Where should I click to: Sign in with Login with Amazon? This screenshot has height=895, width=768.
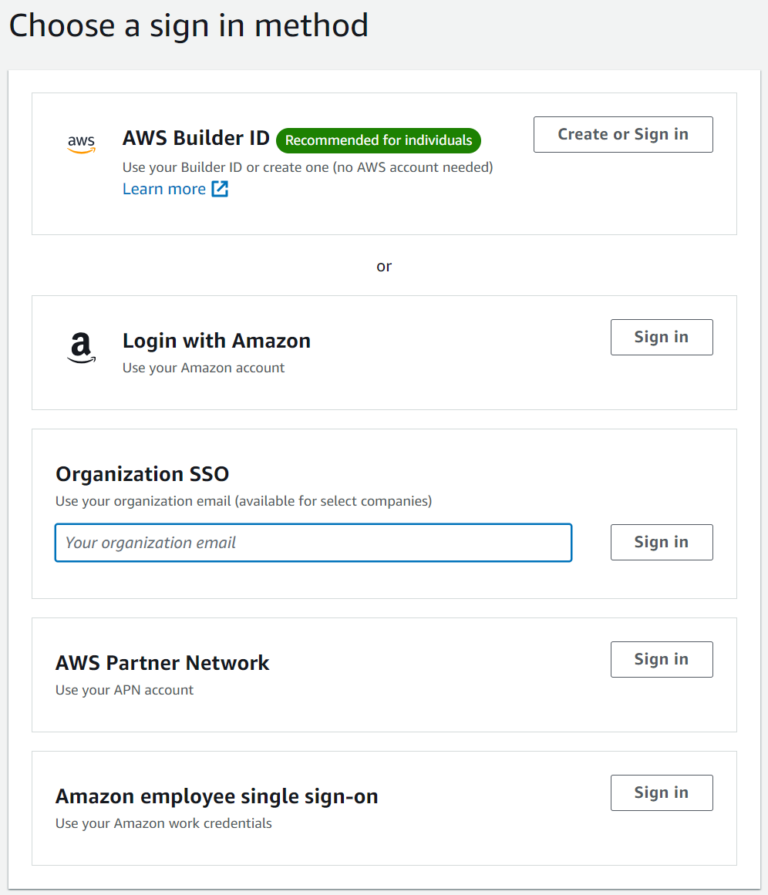pos(661,337)
